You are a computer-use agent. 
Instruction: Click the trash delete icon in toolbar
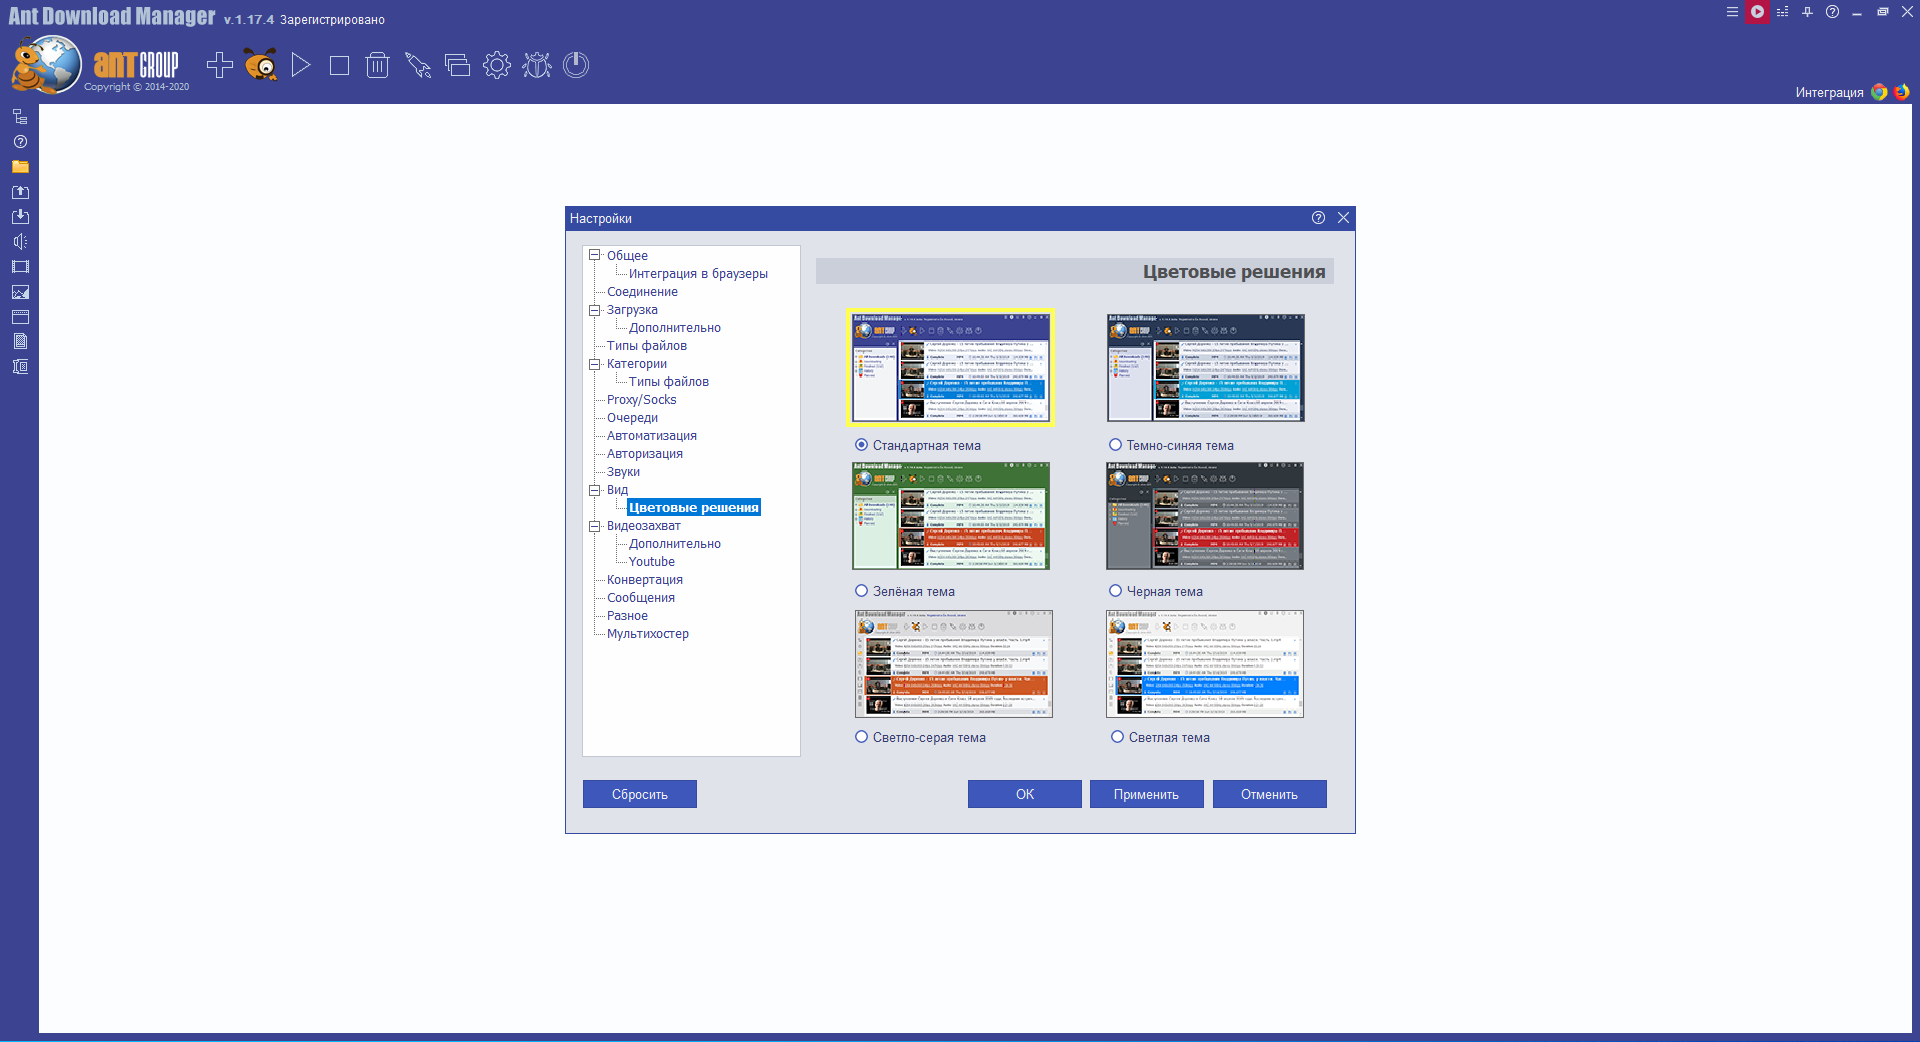[x=377, y=66]
